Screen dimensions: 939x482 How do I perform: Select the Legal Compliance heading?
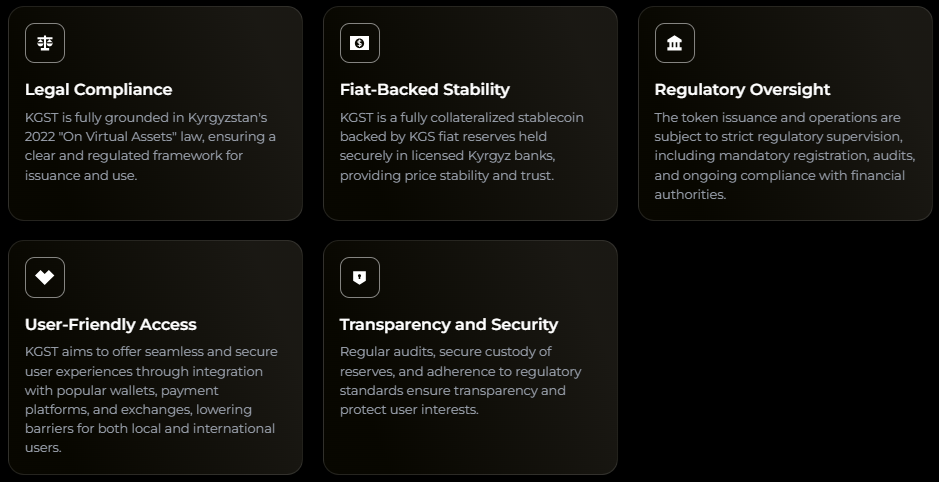pyautogui.click(x=98, y=89)
